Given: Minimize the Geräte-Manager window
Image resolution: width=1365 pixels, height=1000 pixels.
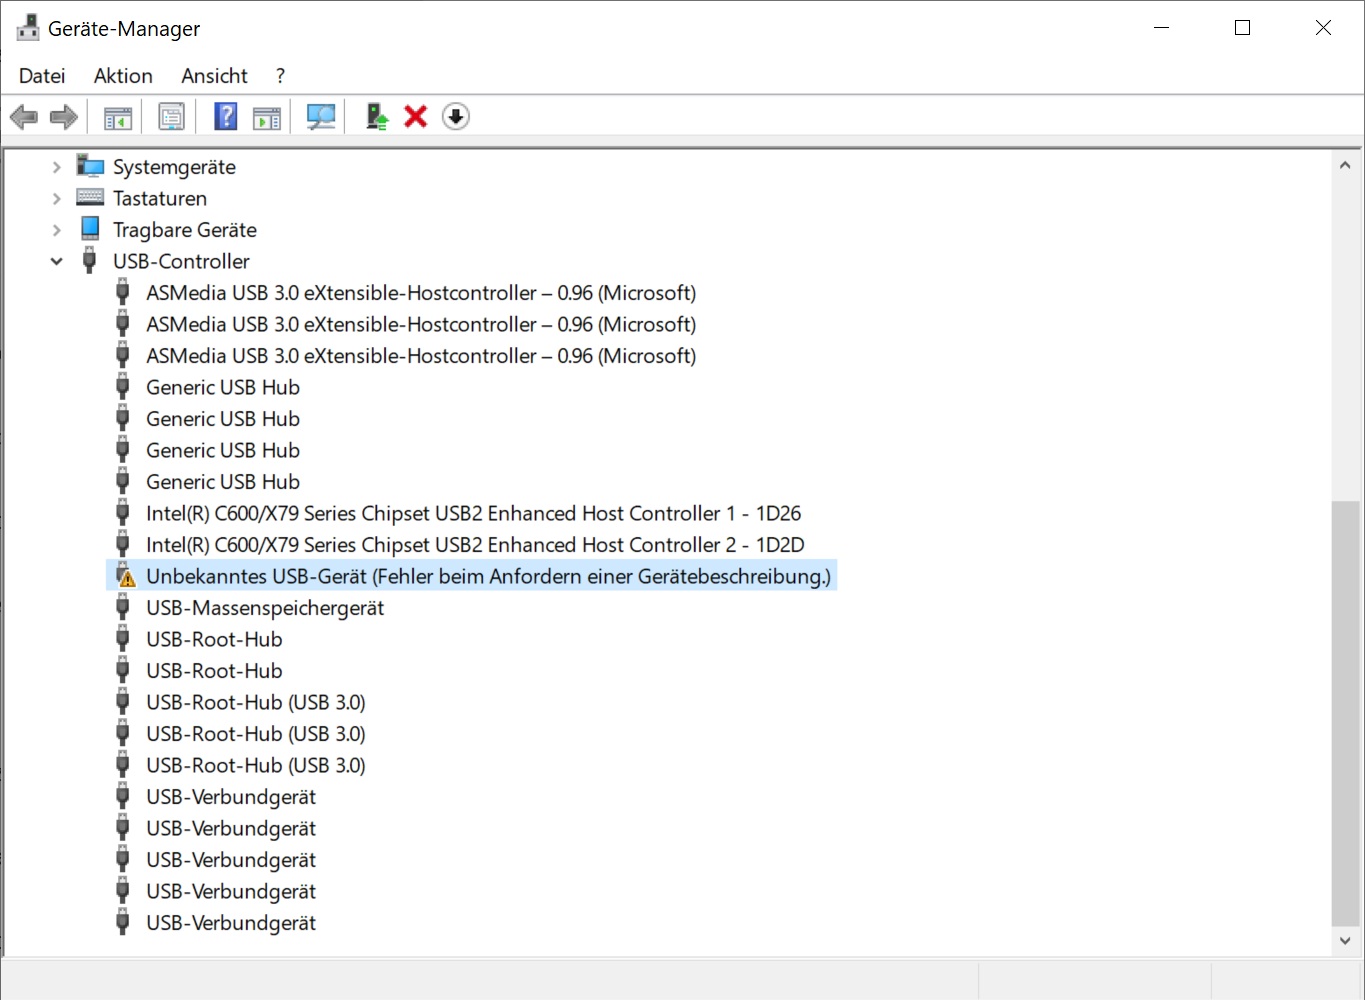Looking at the screenshot, I should (1161, 28).
